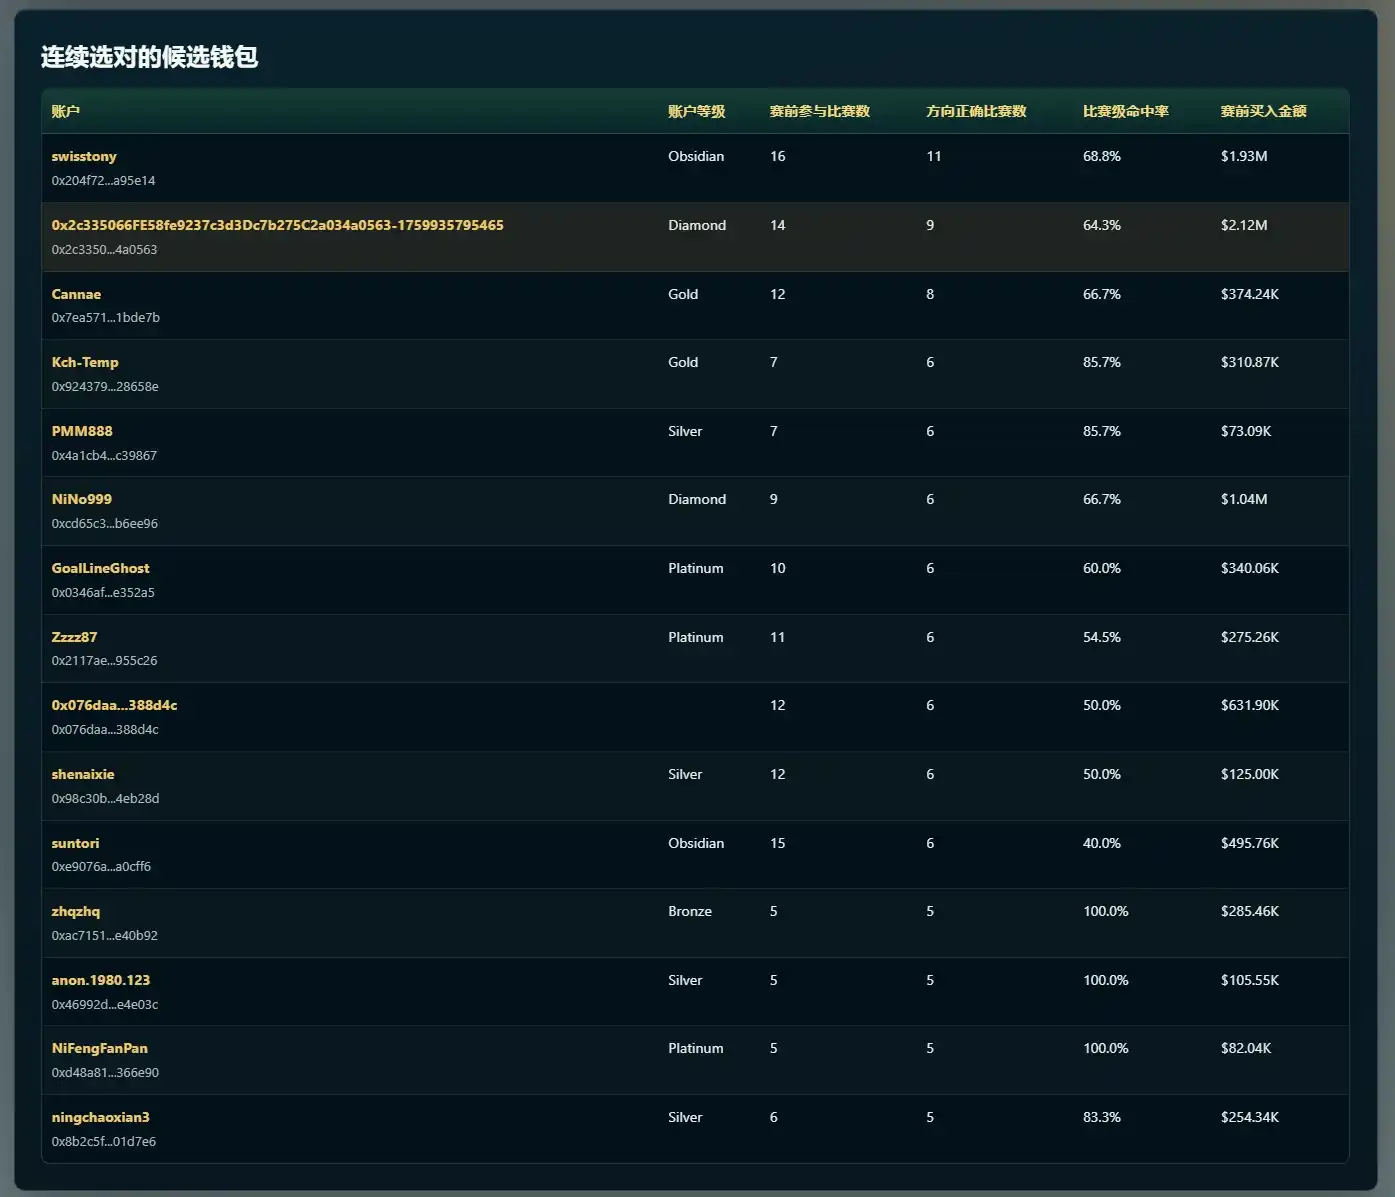Select address 0x2117ae...955c26

(x=104, y=661)
